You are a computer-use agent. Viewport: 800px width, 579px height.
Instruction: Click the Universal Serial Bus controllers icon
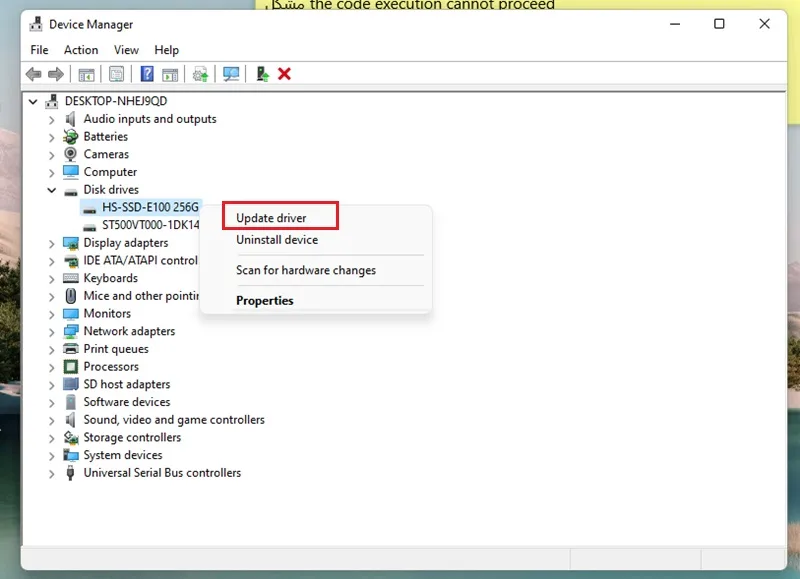[x=70, y=473]
